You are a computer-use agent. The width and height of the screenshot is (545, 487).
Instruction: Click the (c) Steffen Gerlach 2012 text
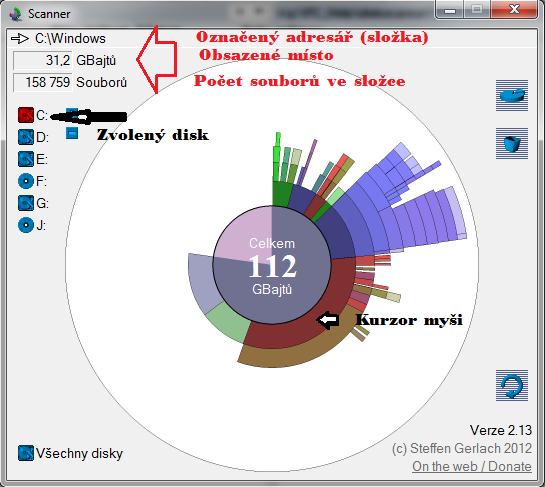pyautogui.click(x=462, y=448)
